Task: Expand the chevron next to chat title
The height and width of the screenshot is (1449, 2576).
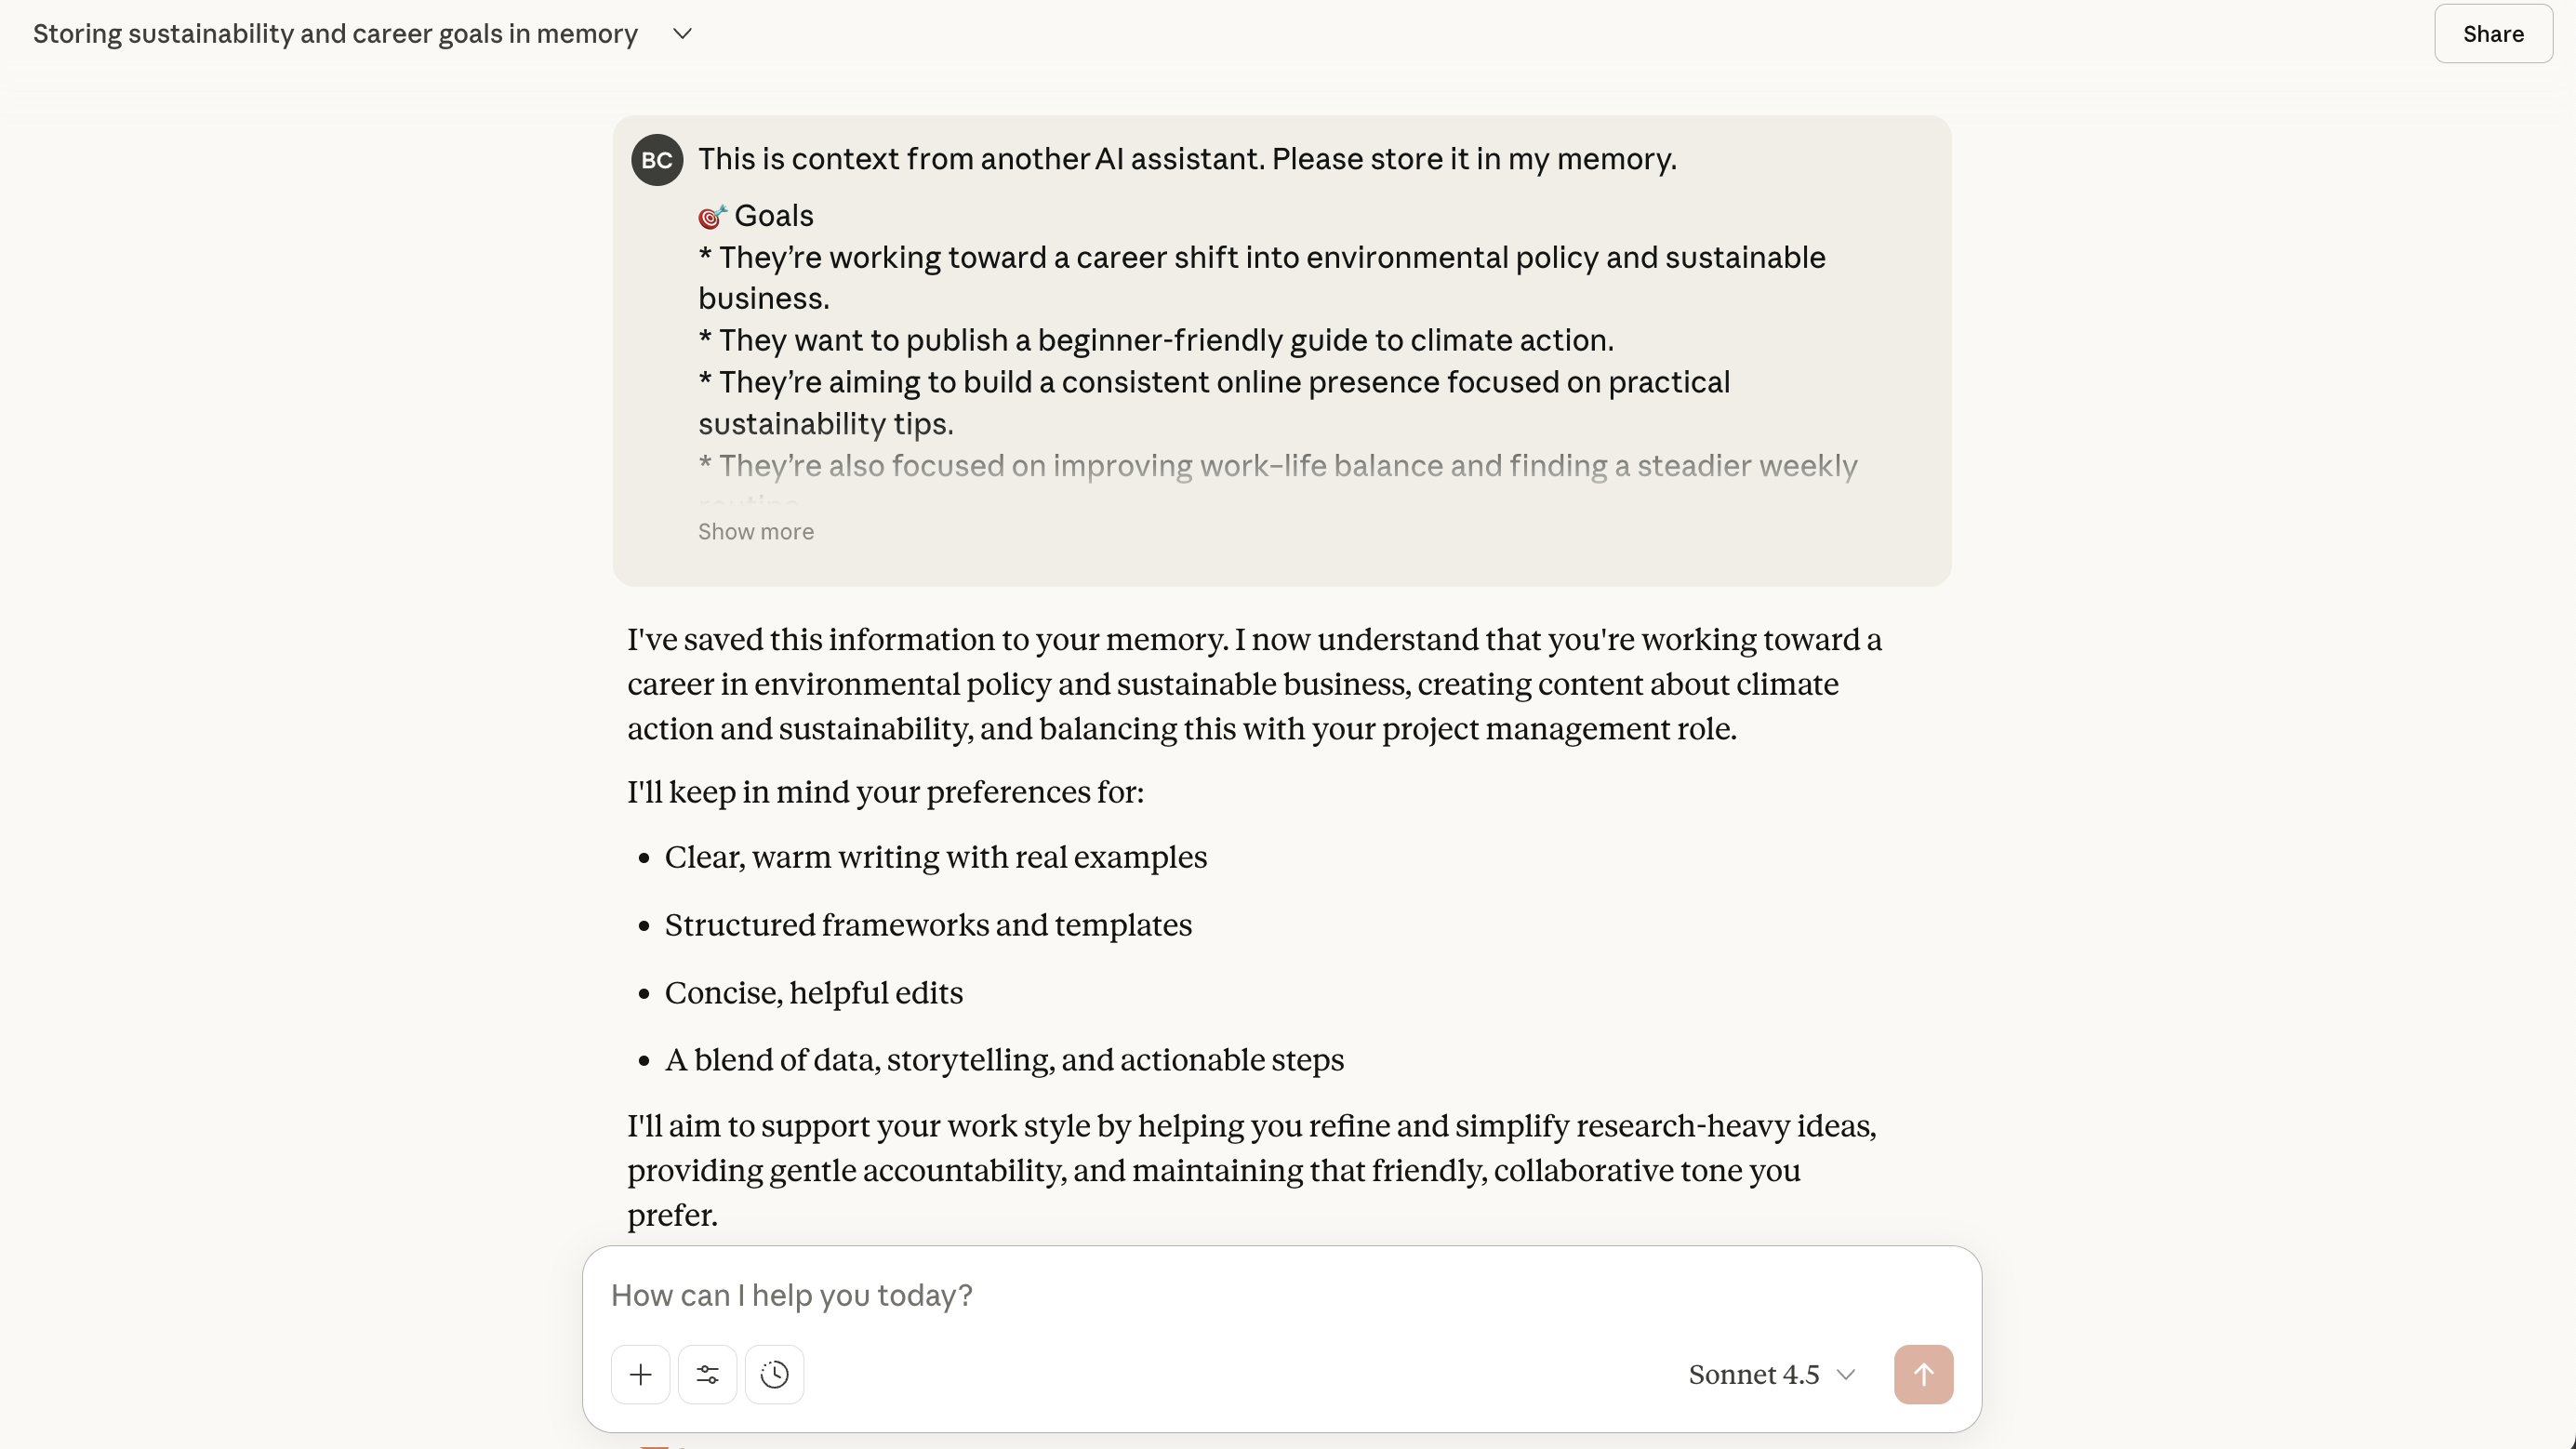Action: click(682, 34)
